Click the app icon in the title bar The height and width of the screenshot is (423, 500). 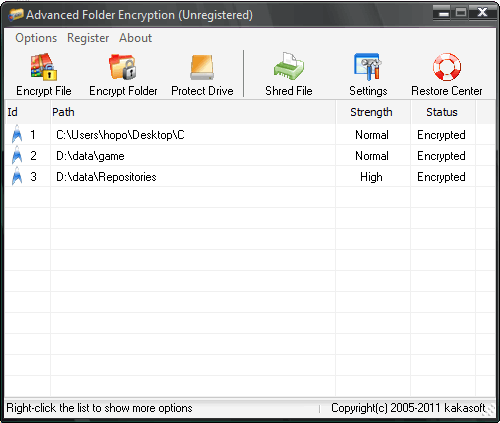[16, 15]
